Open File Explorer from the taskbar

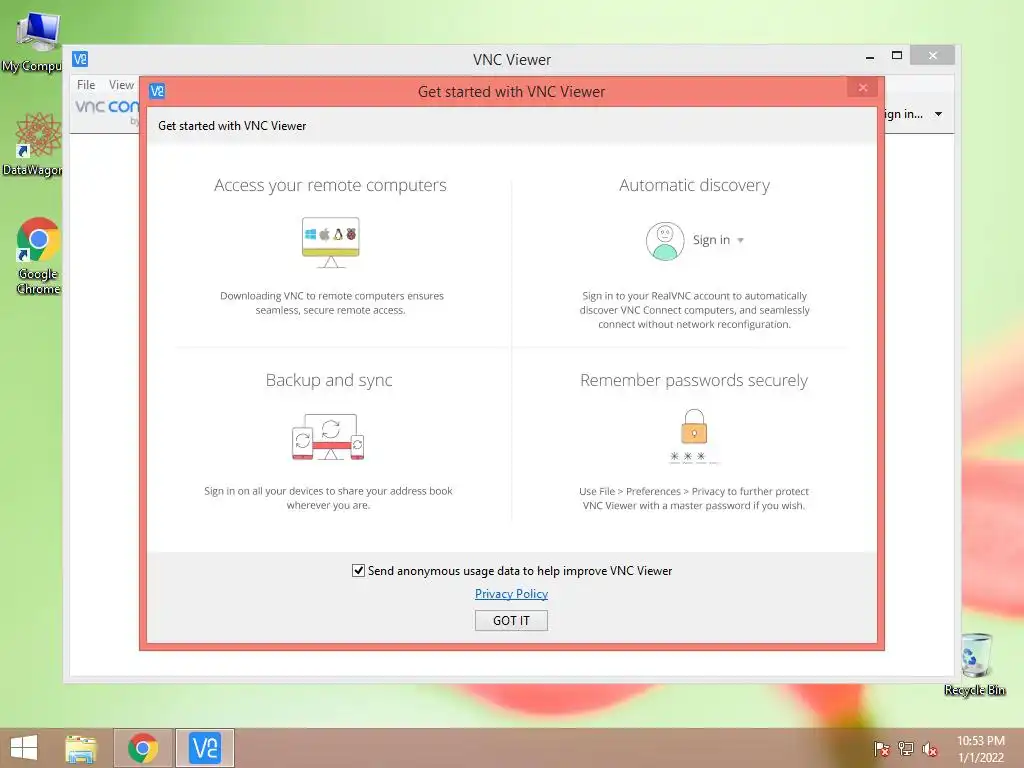81,748
